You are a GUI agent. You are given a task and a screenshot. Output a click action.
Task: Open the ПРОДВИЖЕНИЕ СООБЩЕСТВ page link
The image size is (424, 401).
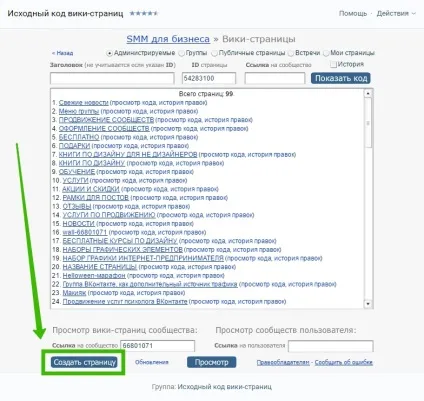[x=106, y=120]
